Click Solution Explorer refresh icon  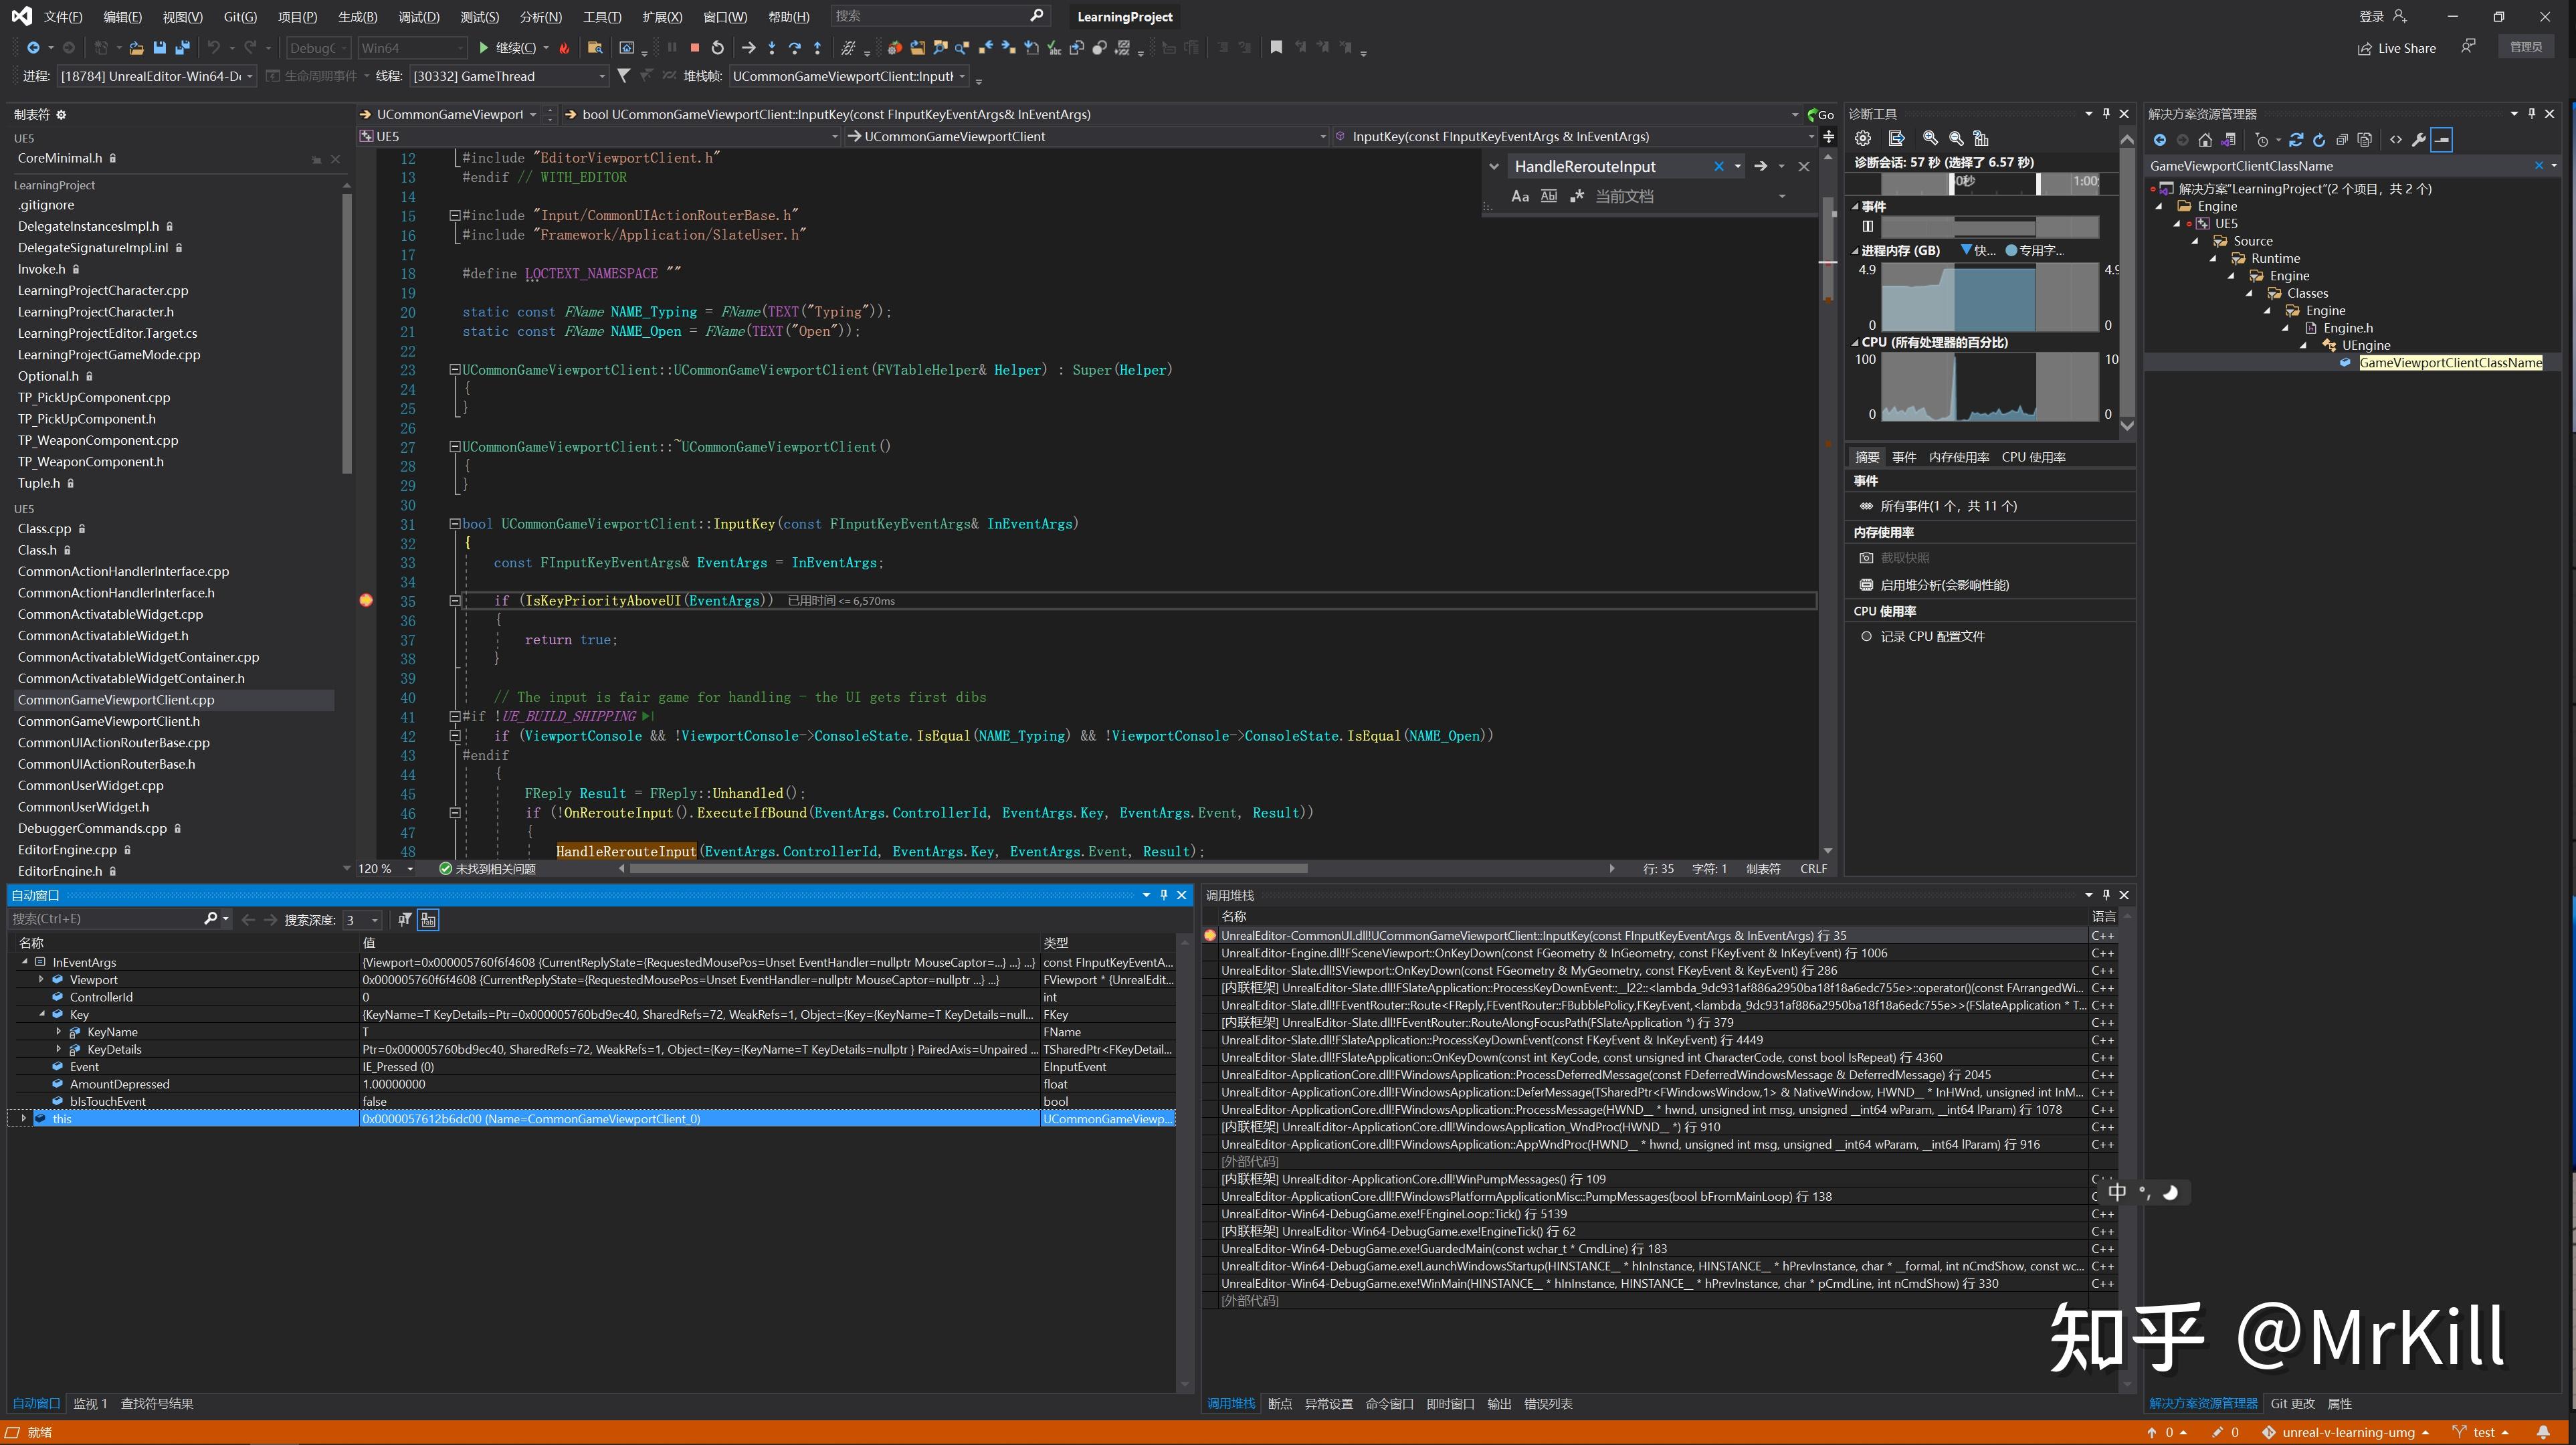[x=2319, y=140]
